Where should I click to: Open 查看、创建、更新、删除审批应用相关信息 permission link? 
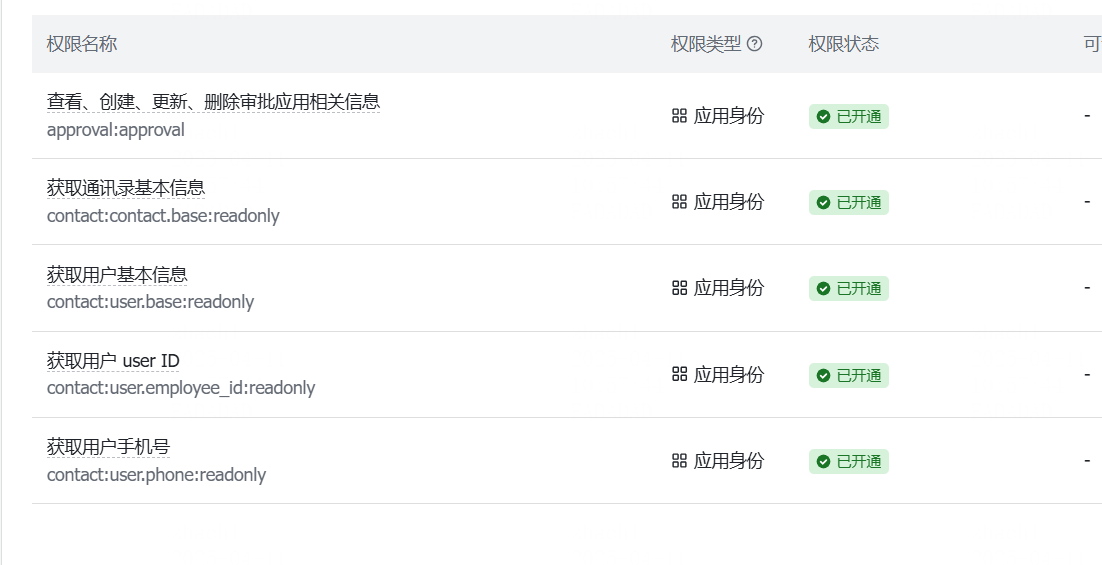(x=213, y=102)
